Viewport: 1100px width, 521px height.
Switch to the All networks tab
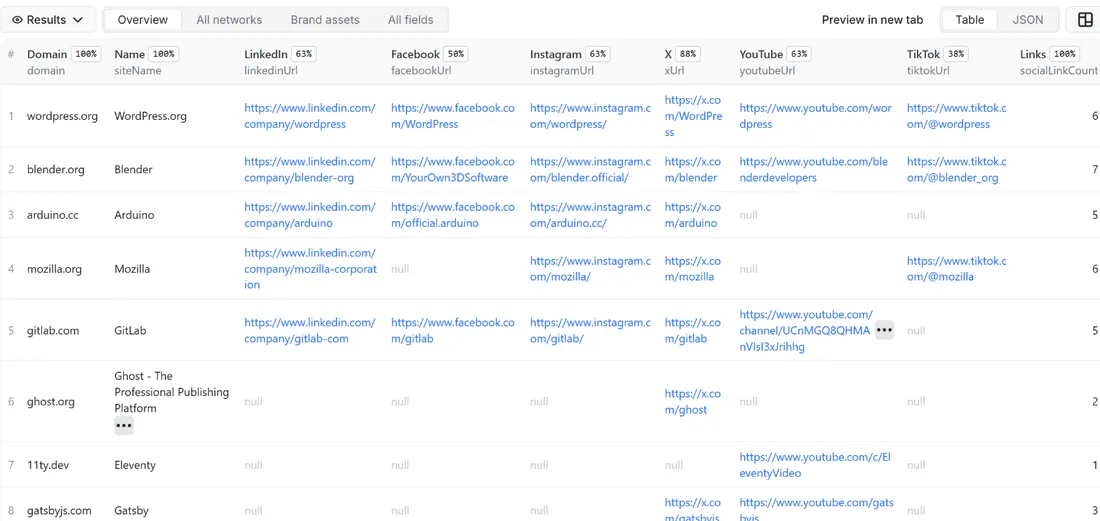click(229, 20)
